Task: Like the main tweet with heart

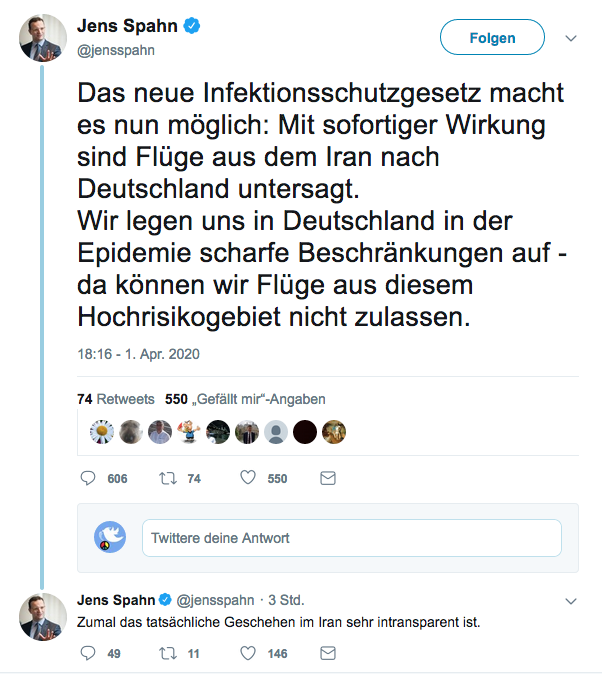Action: [x=248, y=479]
